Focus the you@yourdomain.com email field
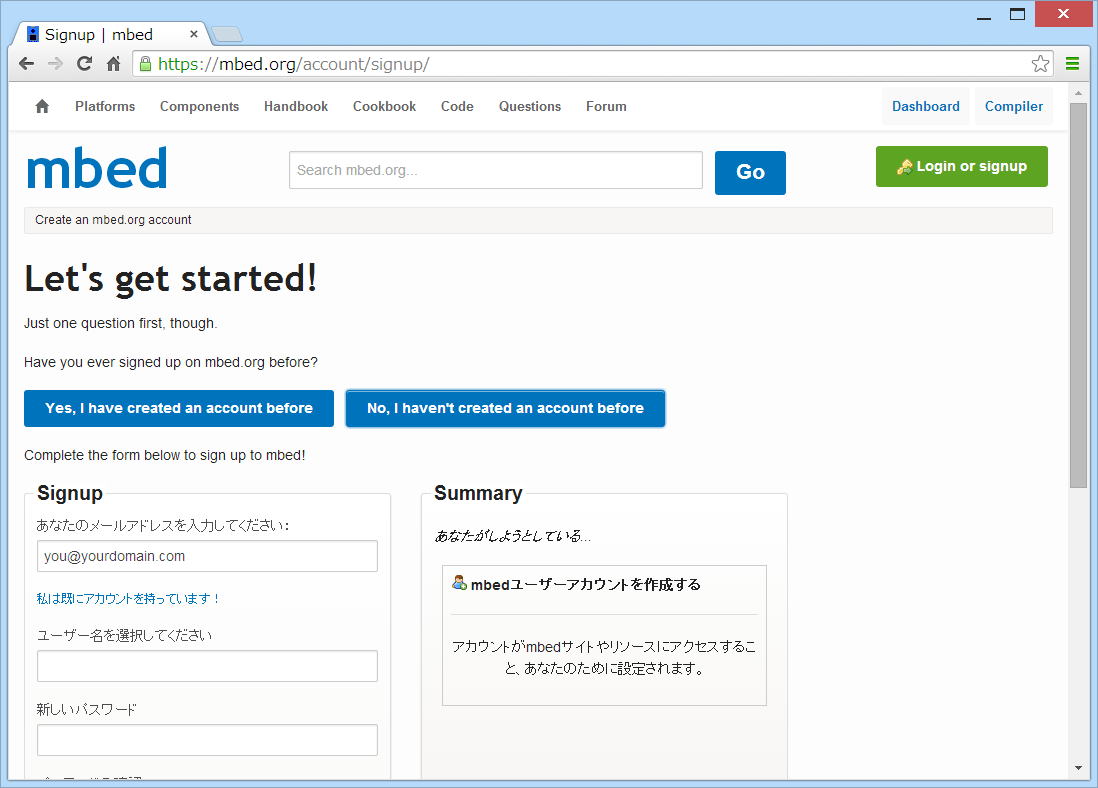The image size is (1098, 788). click(x=207, y=556)
